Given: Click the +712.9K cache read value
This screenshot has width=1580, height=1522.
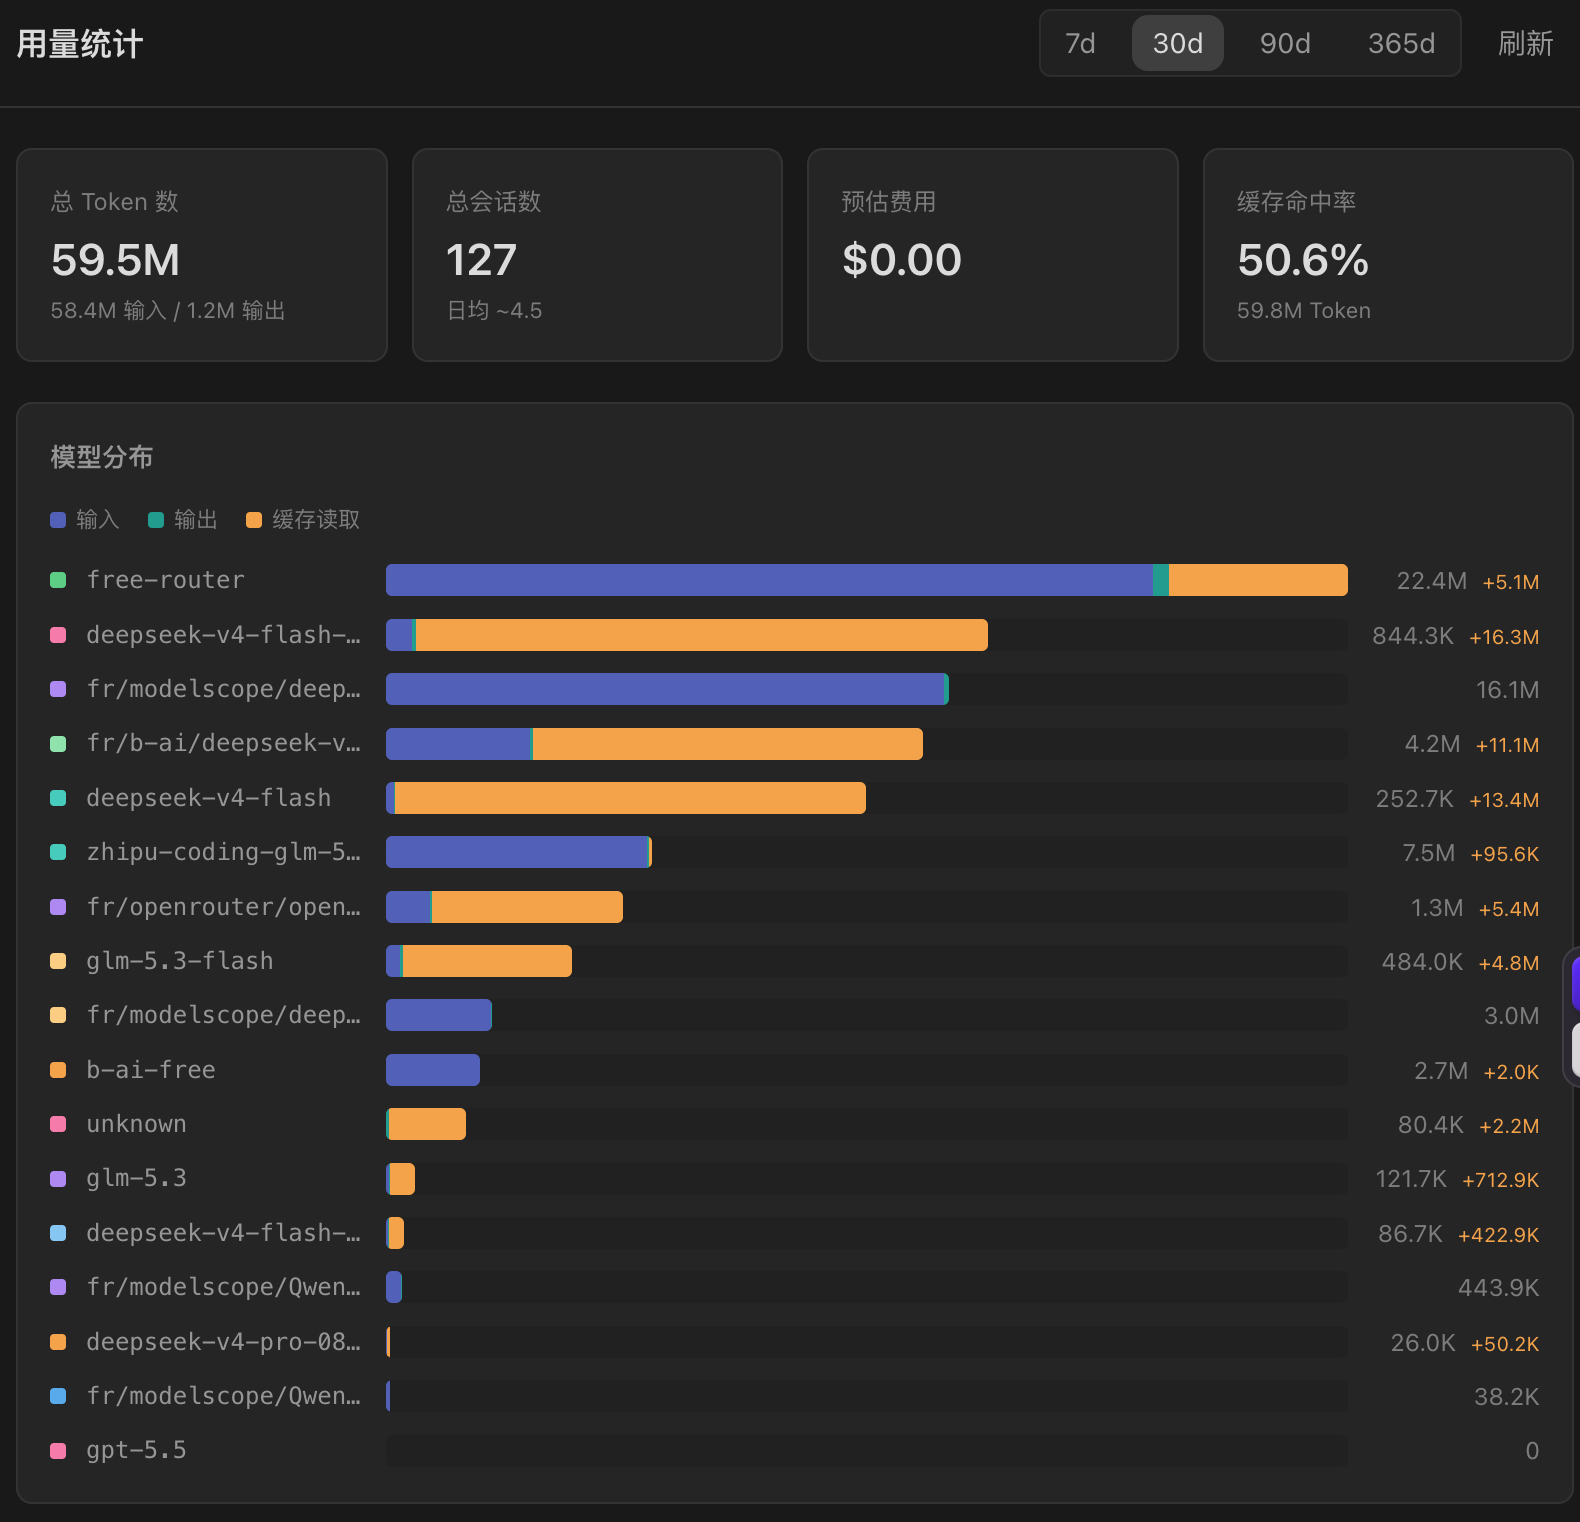Looking at the screenshot, I should click(1501, 1180).
